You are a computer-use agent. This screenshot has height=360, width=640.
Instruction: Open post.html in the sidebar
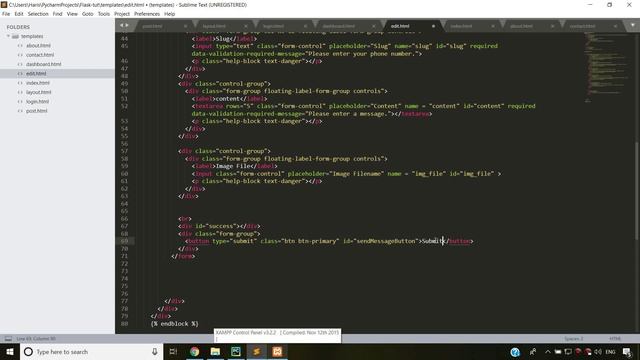pos(37,111)
